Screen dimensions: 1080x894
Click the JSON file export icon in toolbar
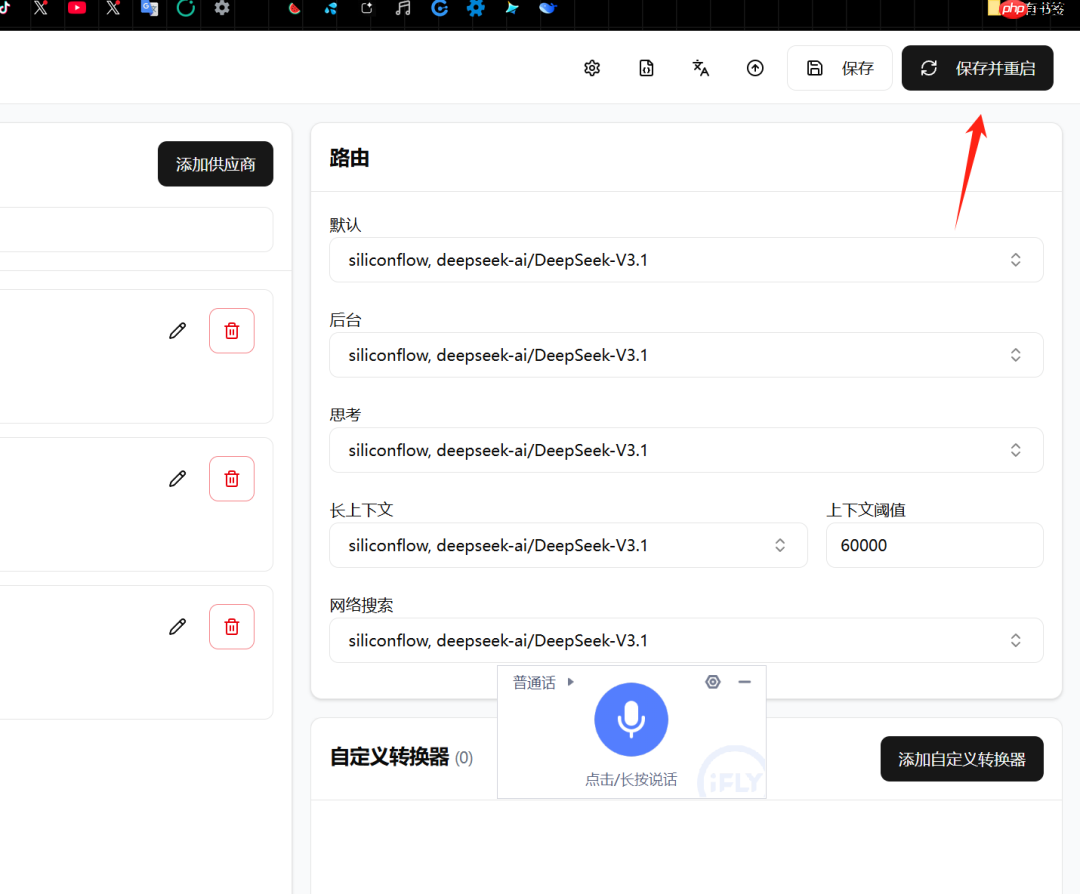click(x=646, y=67)
